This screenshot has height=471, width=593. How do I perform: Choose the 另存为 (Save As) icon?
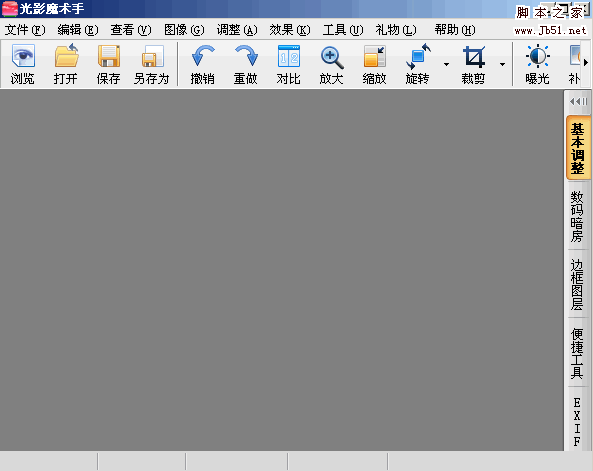pyautogui.click(x=152, y=56)
